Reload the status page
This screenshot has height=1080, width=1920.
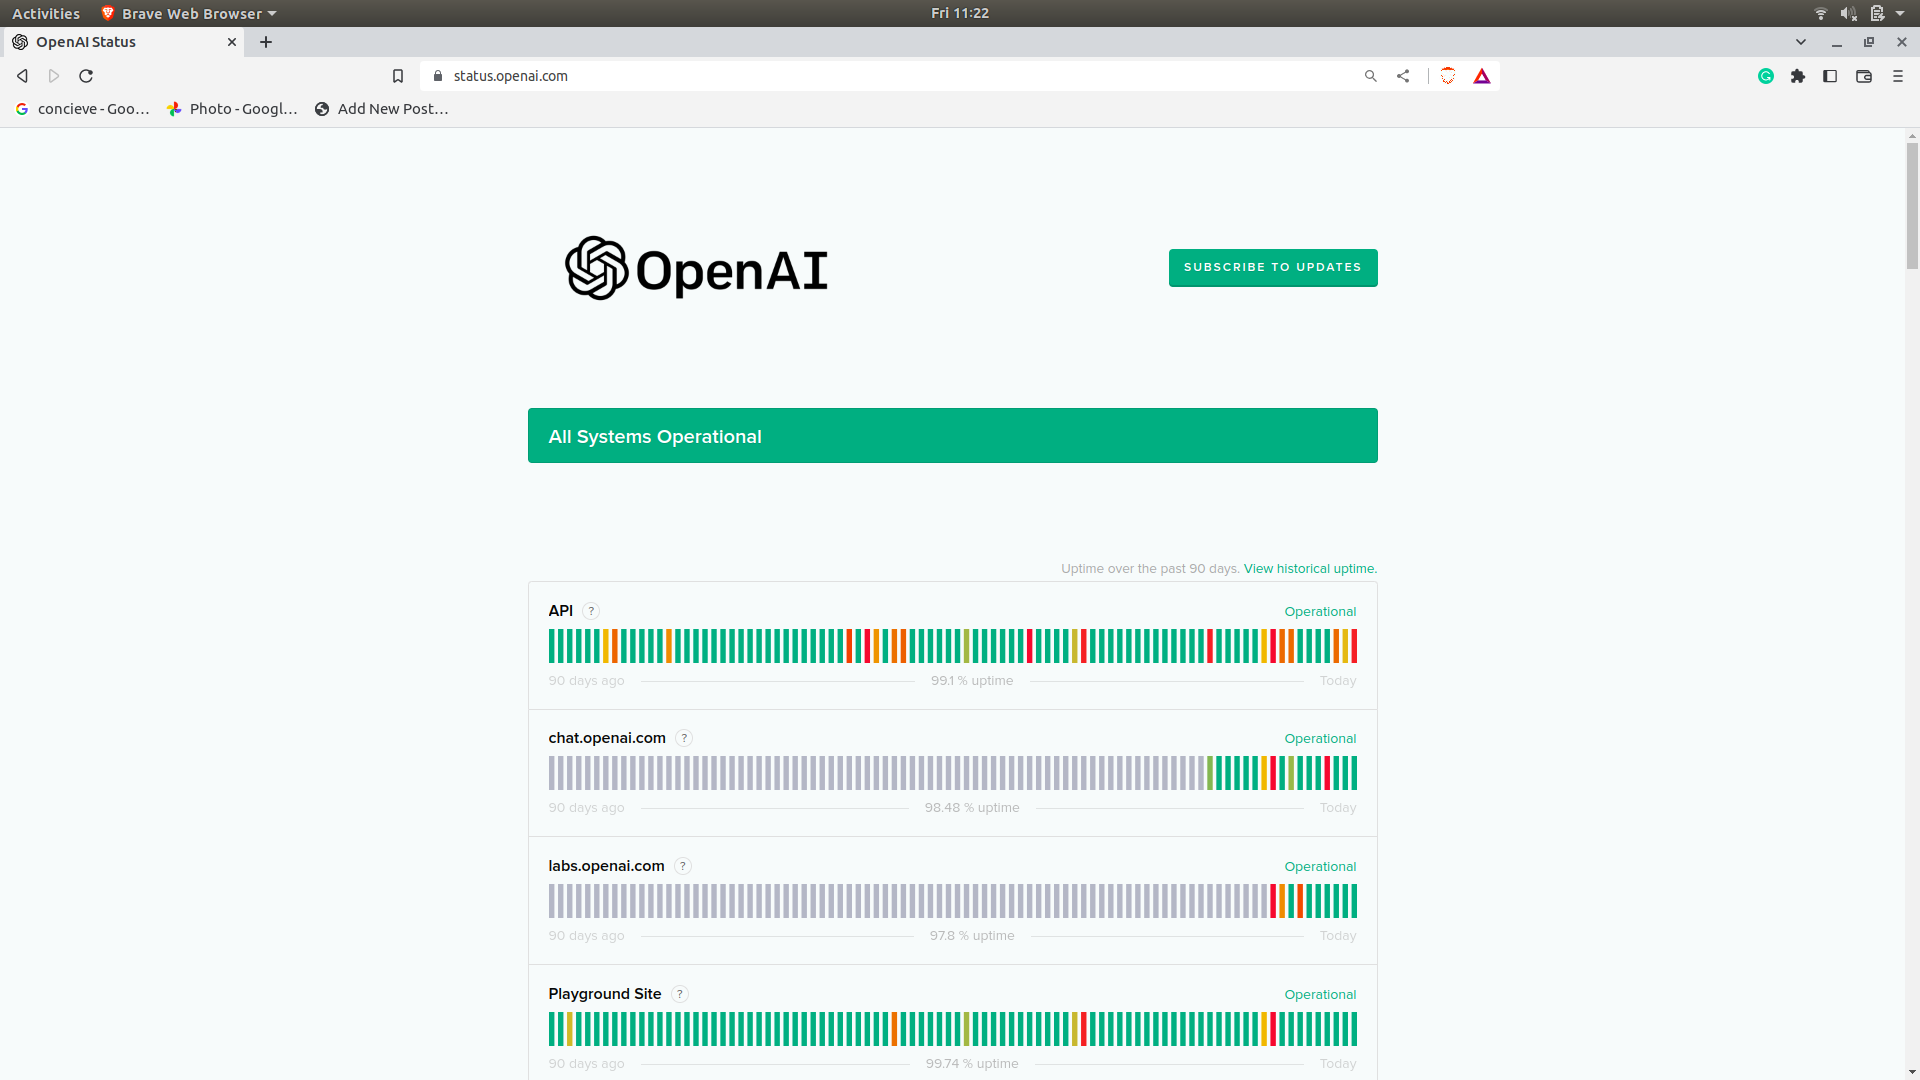[86, 76]
